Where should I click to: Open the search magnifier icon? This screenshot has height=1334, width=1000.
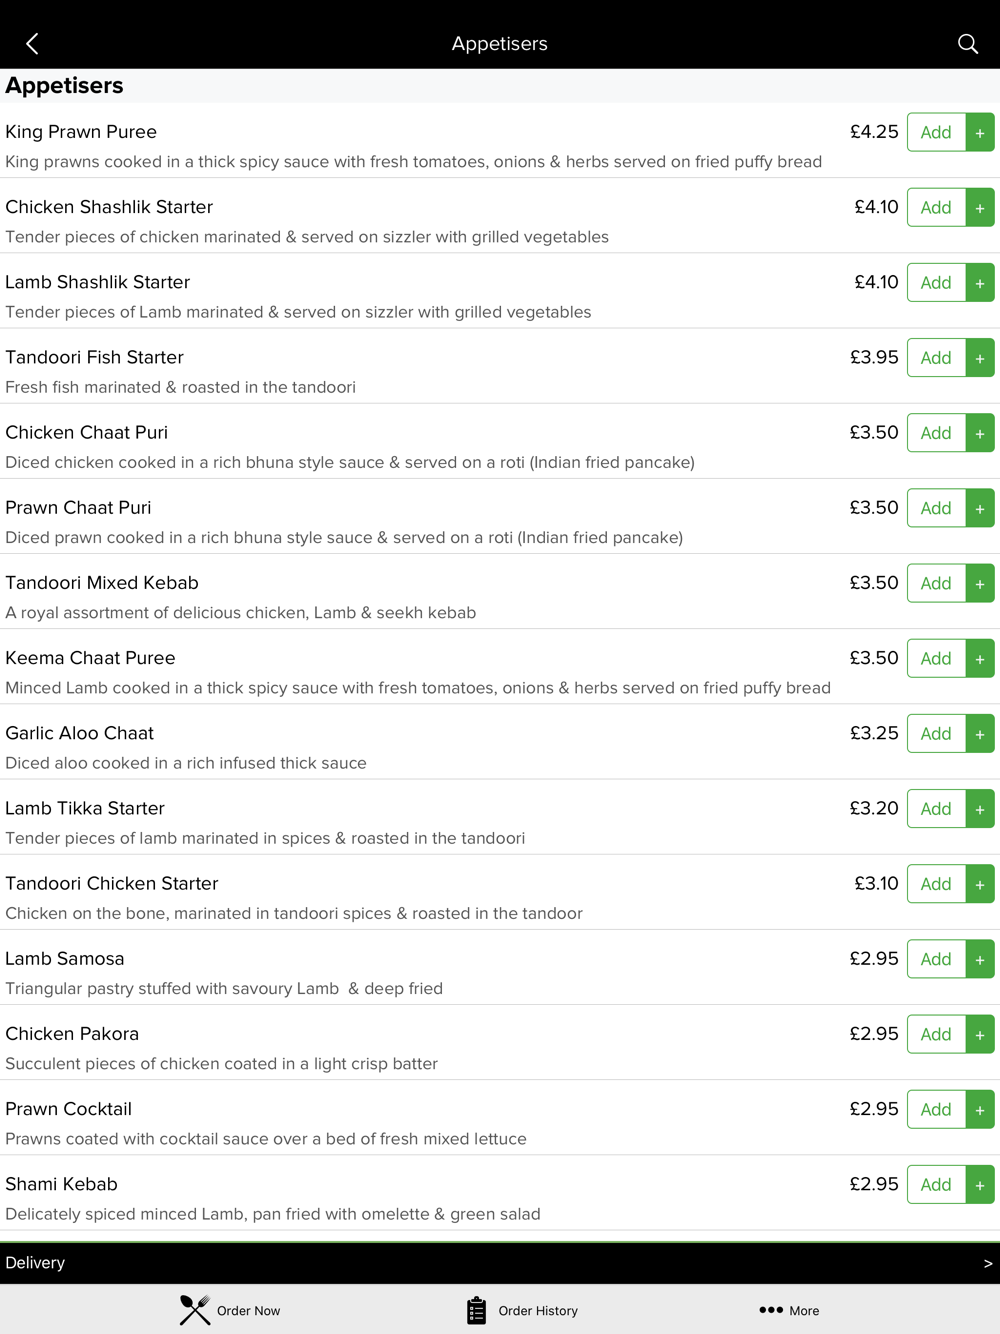point(967,43)
